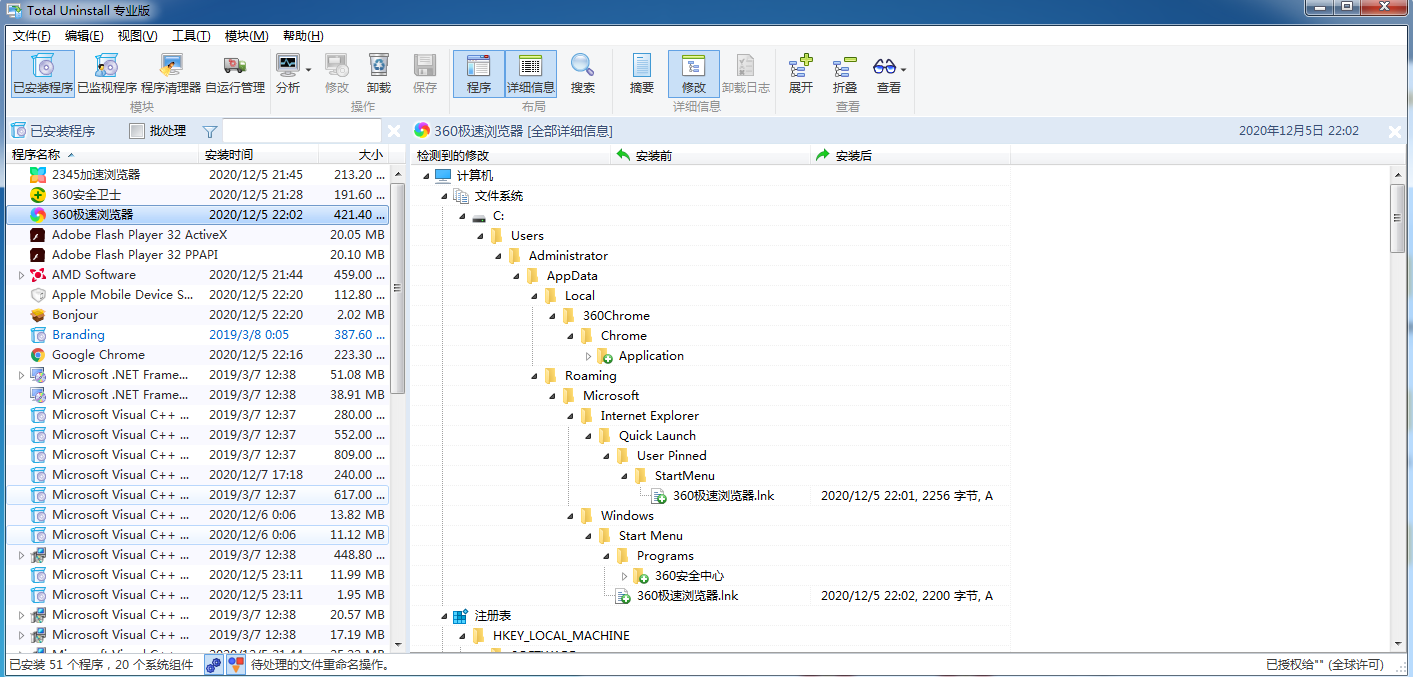Open the 已安装程序 module in the toolbar
Image resolution: width=1413 pixels, height=677 pixels.
[x=43, y=74]
